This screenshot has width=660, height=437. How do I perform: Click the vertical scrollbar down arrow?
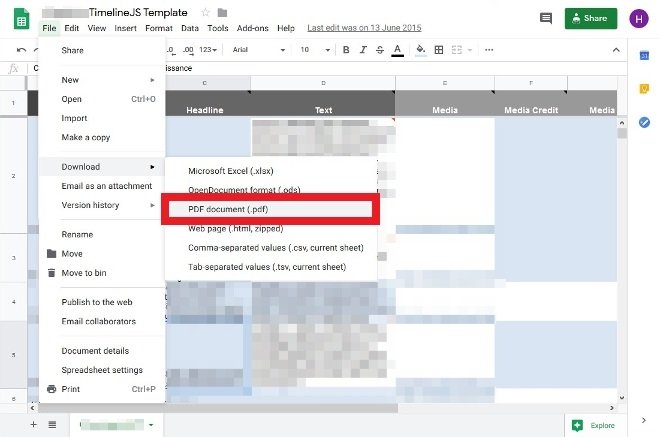pyautogui.click(x=622, y=397)
